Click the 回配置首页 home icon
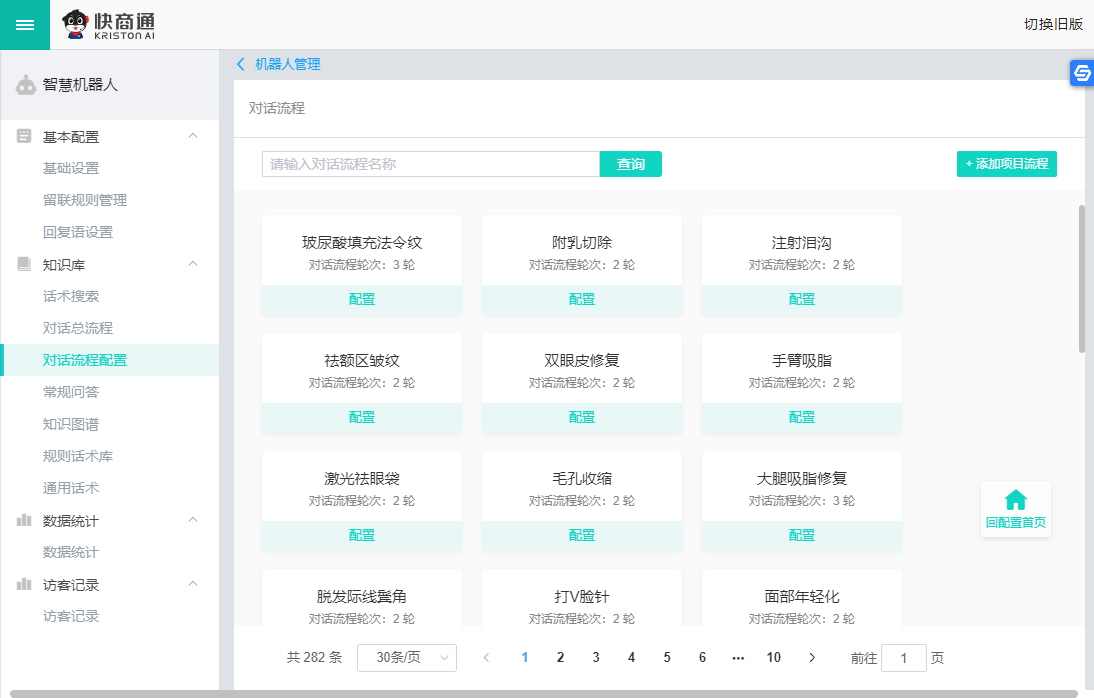 pyautogui.click(x=1015, y=501)
